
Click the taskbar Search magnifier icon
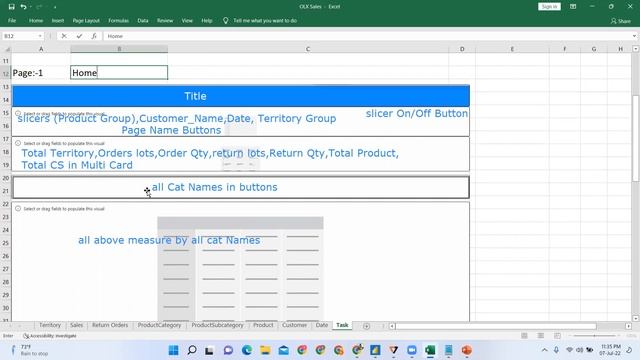pyautogui.click(x=191, y=350)
